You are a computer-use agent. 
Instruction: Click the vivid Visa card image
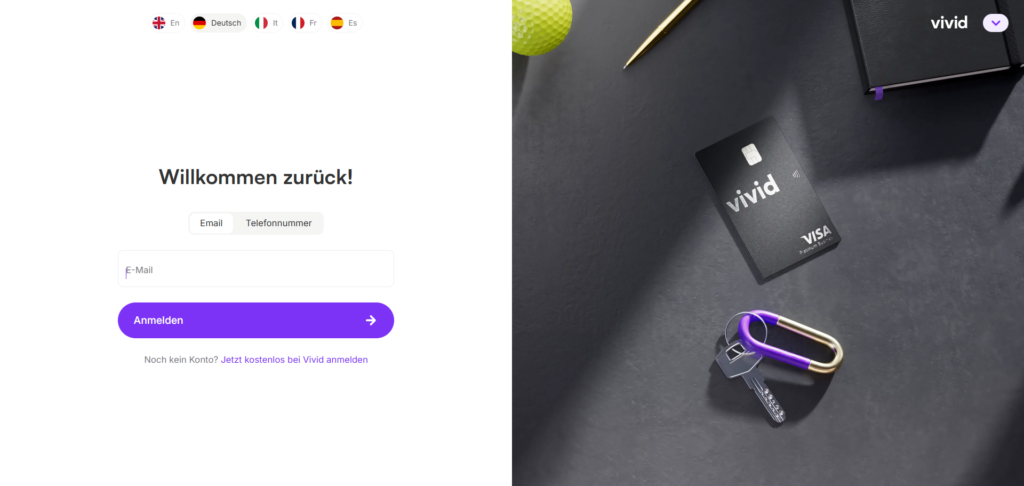tap(768, 200)
